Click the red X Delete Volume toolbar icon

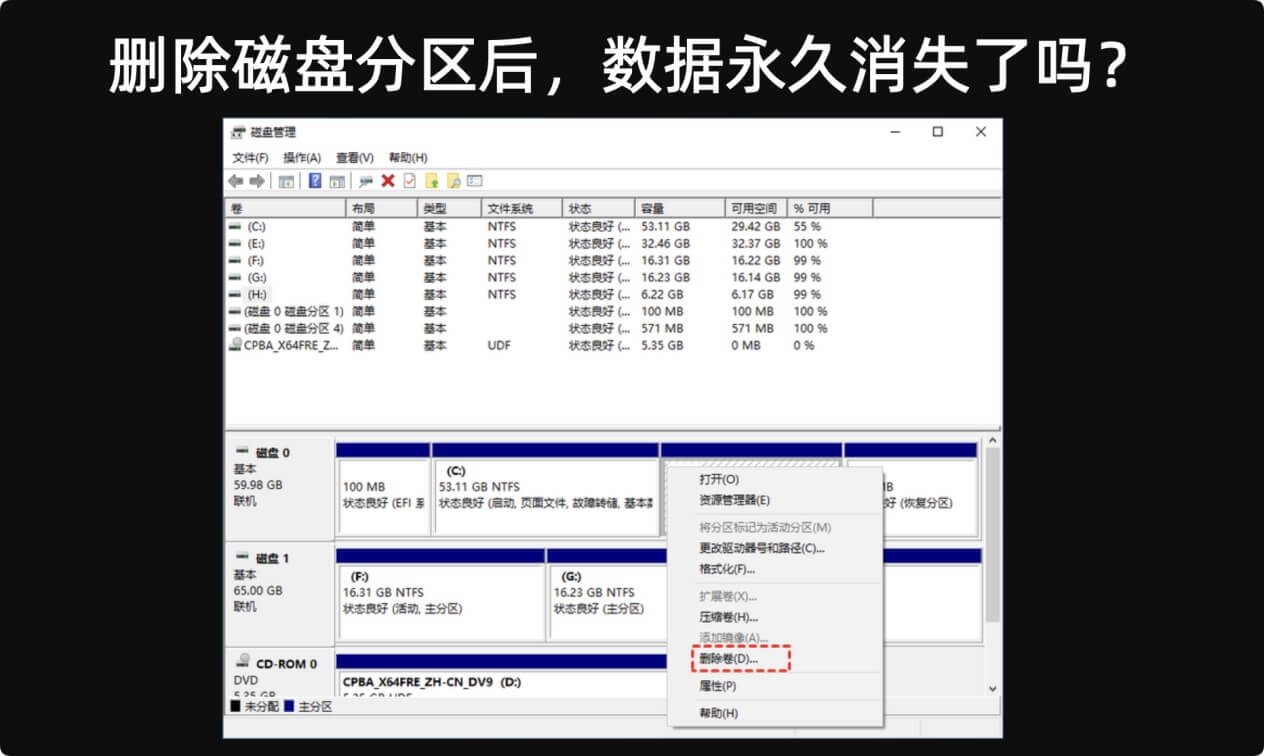point(389,181)
